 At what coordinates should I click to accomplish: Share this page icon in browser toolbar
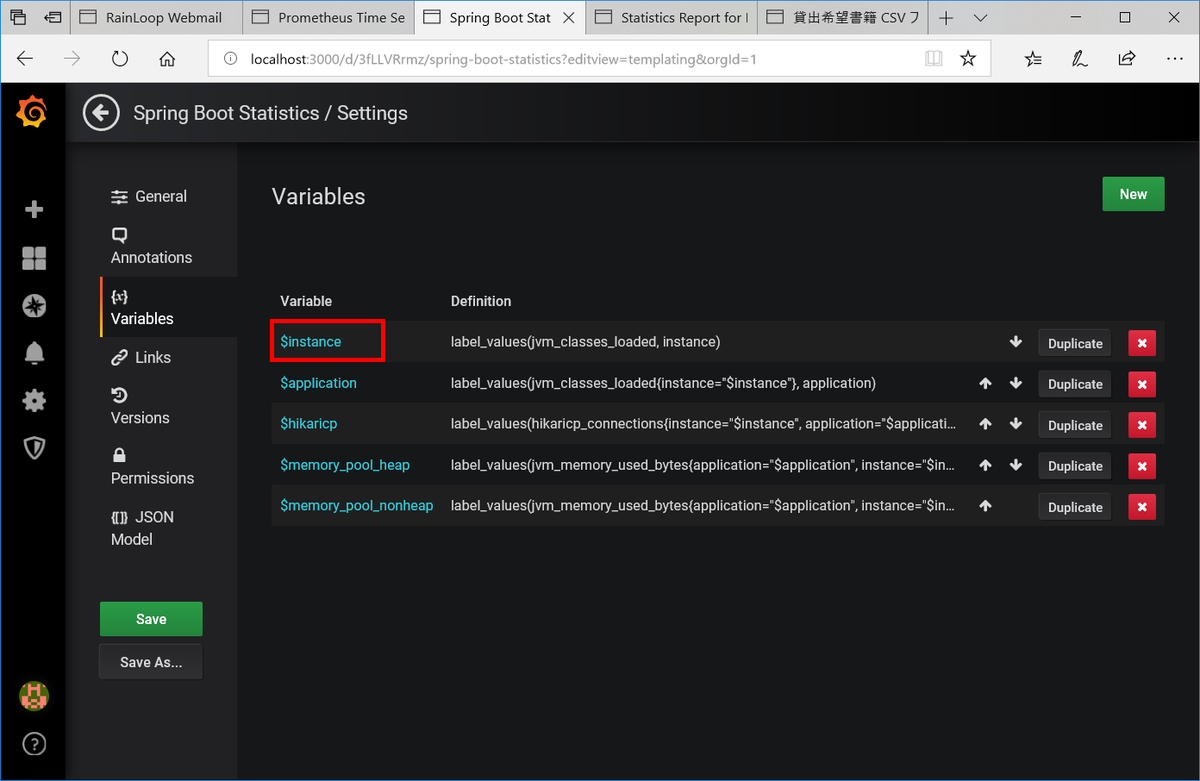pyautogui.click(x=1127, y=59)
